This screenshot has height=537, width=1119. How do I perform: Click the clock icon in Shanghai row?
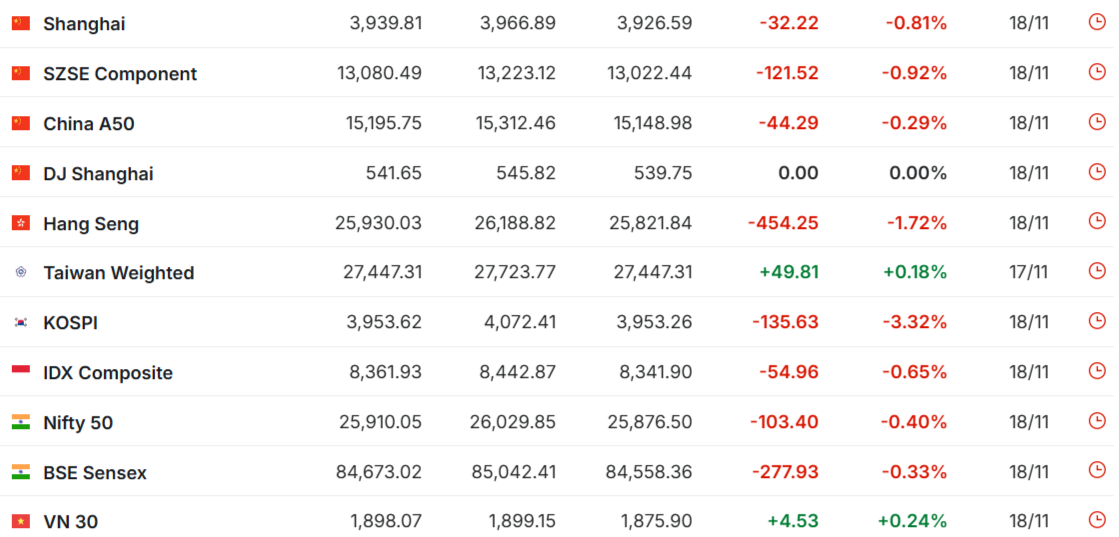1097,22
